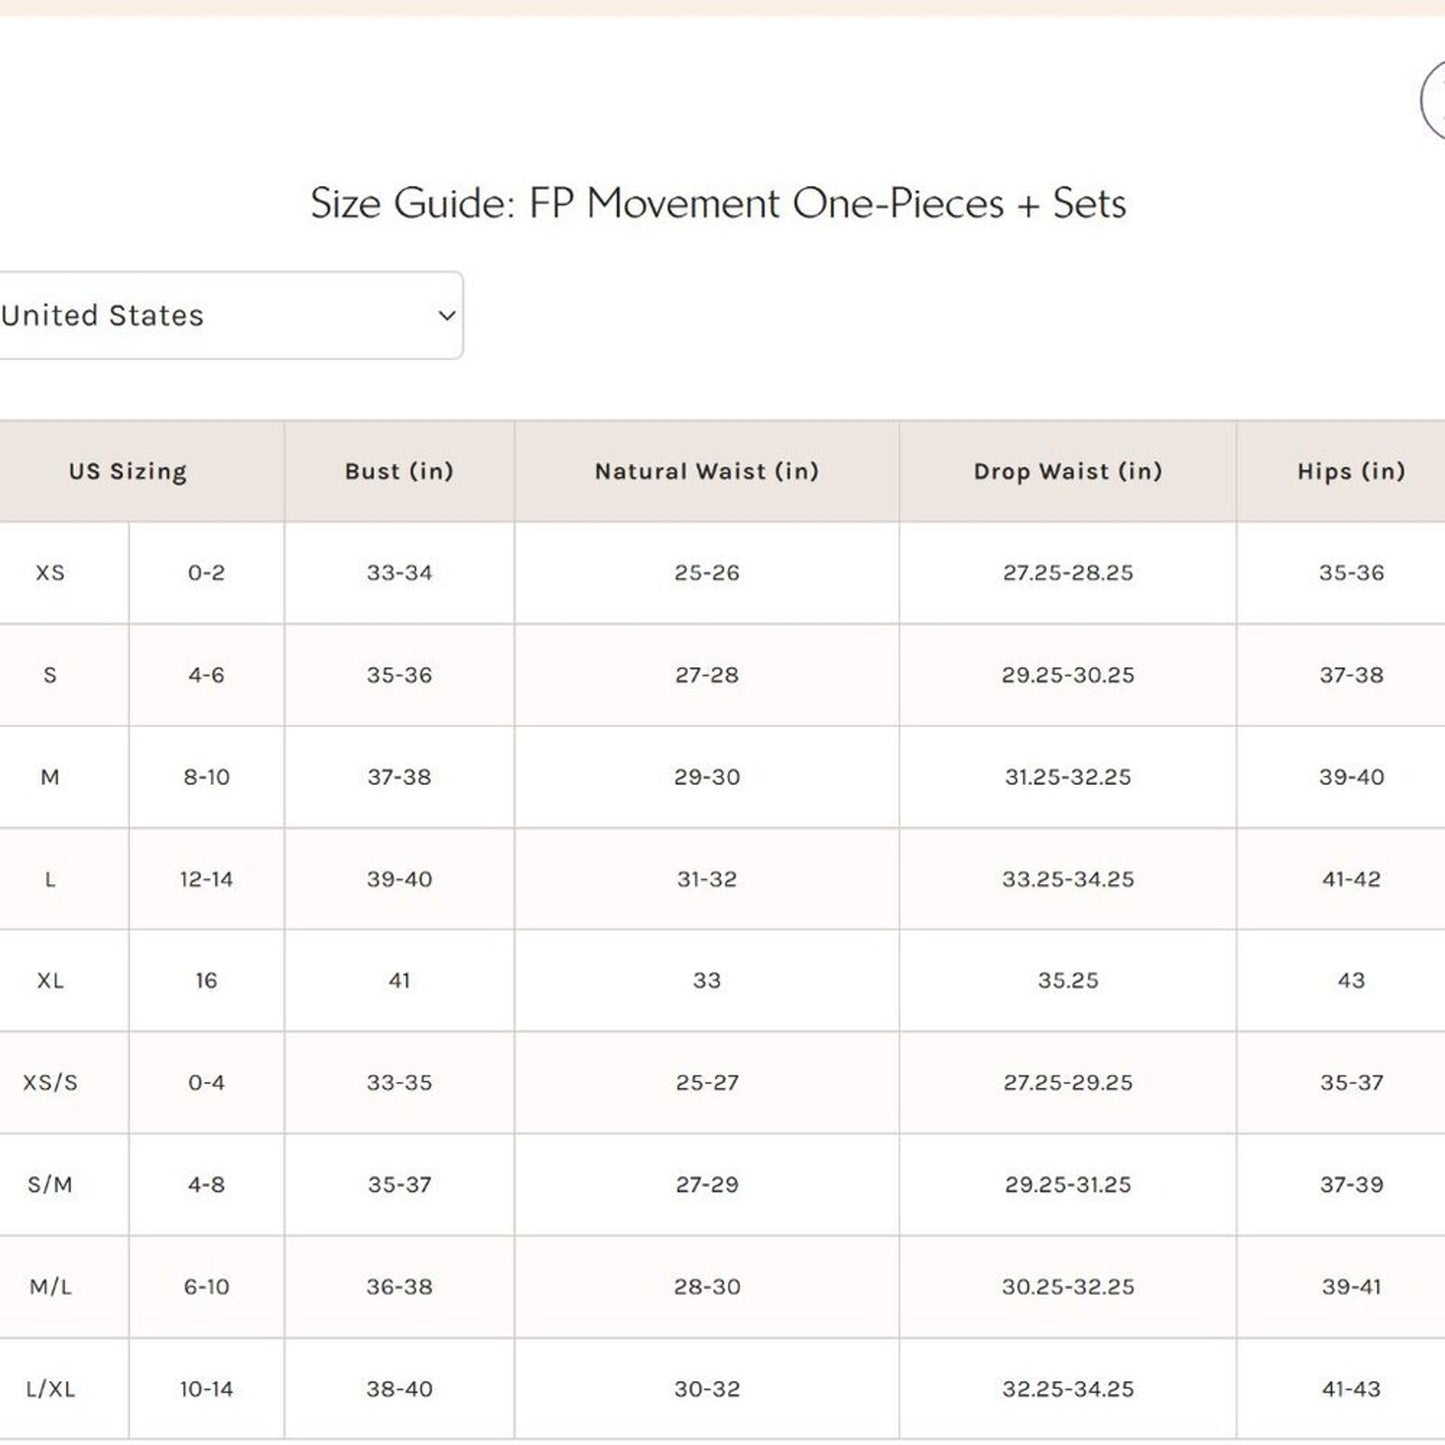Select the Hips (in) column header
The height and width of the screenshot is (1445, 1445).
point(1350,472)
